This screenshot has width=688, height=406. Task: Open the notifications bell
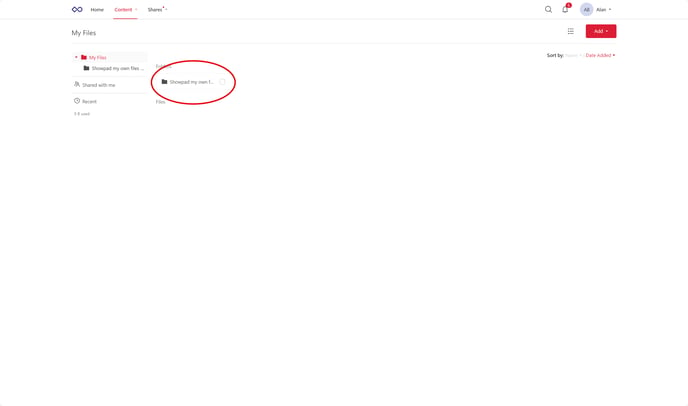[x=565, y=9]
